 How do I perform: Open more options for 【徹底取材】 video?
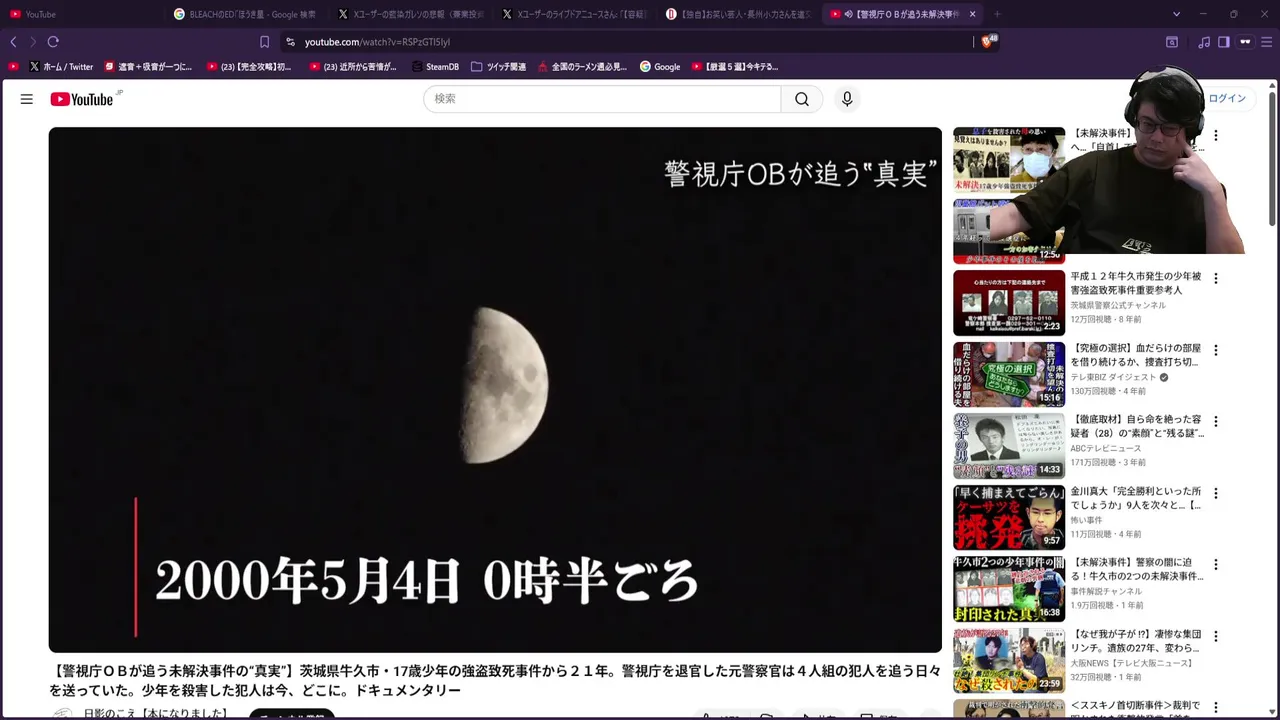(1216, 422)
